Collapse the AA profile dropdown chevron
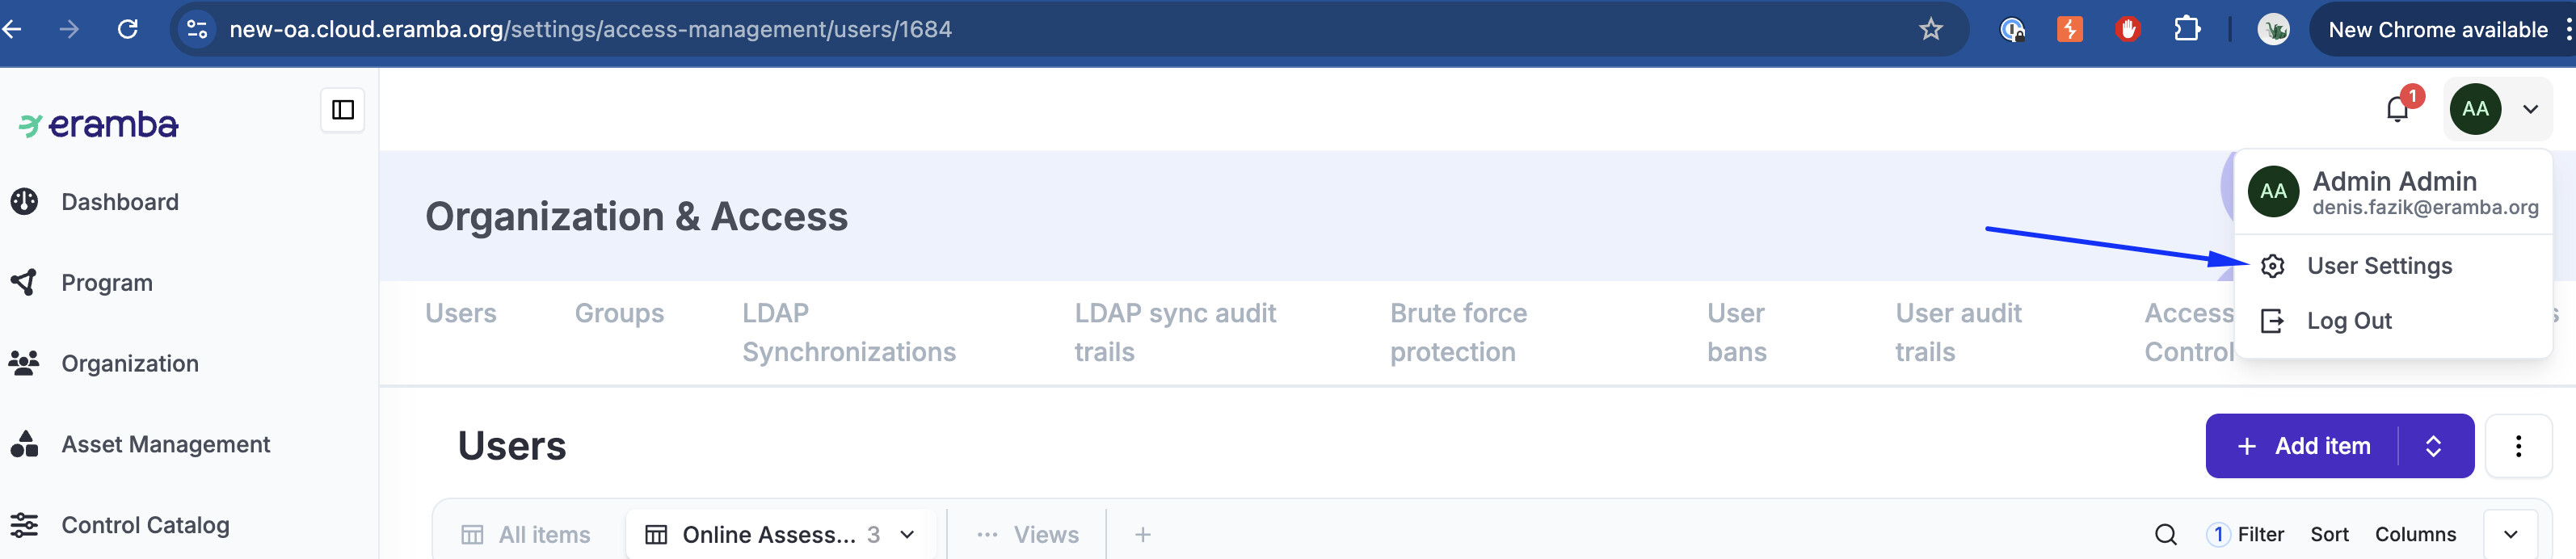 coord(2529,109)
